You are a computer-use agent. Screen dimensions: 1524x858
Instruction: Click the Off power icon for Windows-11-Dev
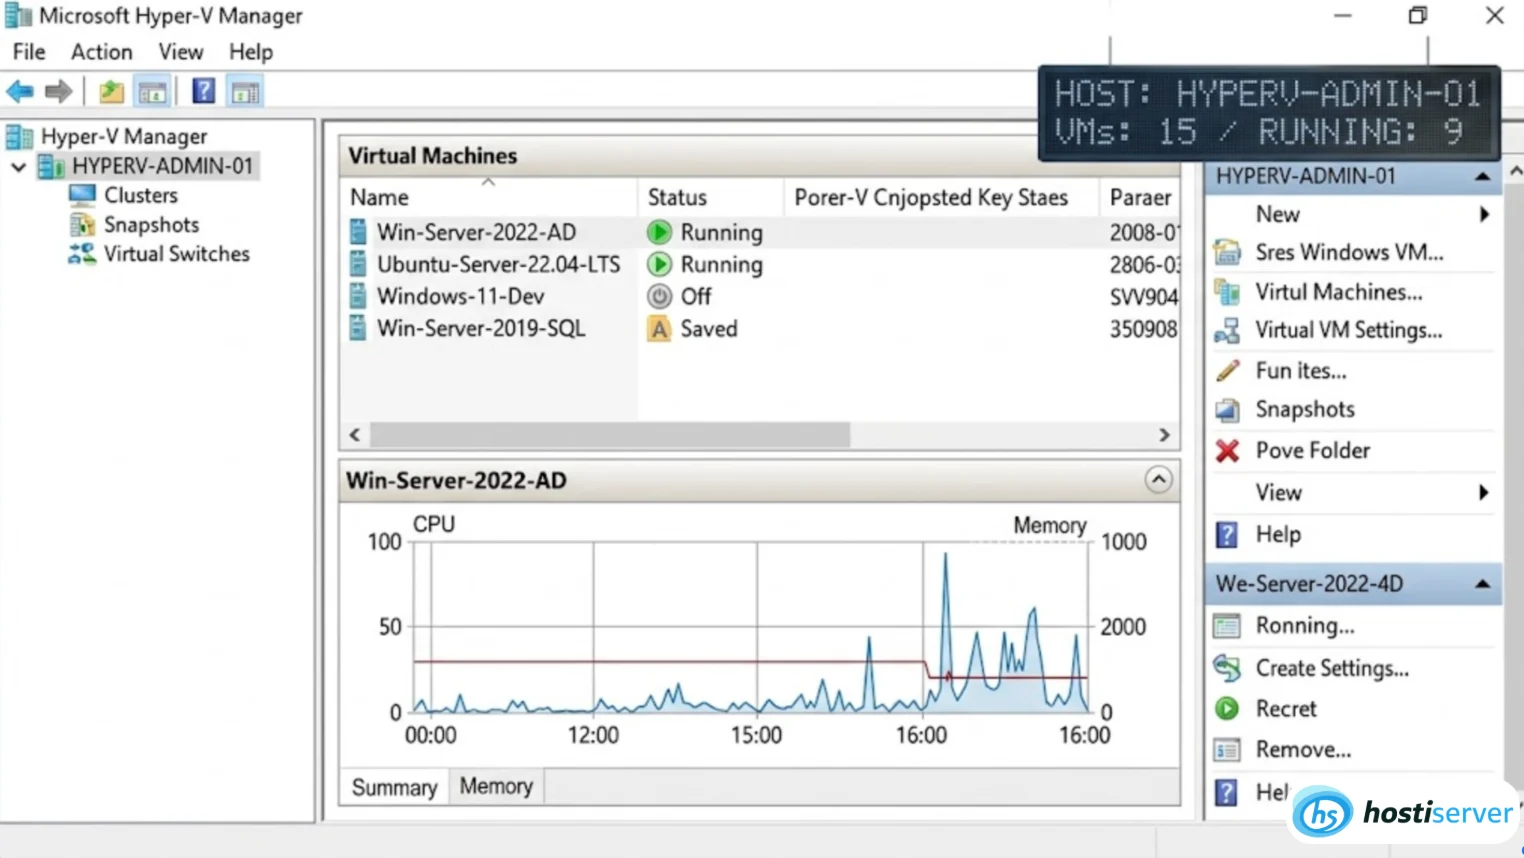point(659,297)
